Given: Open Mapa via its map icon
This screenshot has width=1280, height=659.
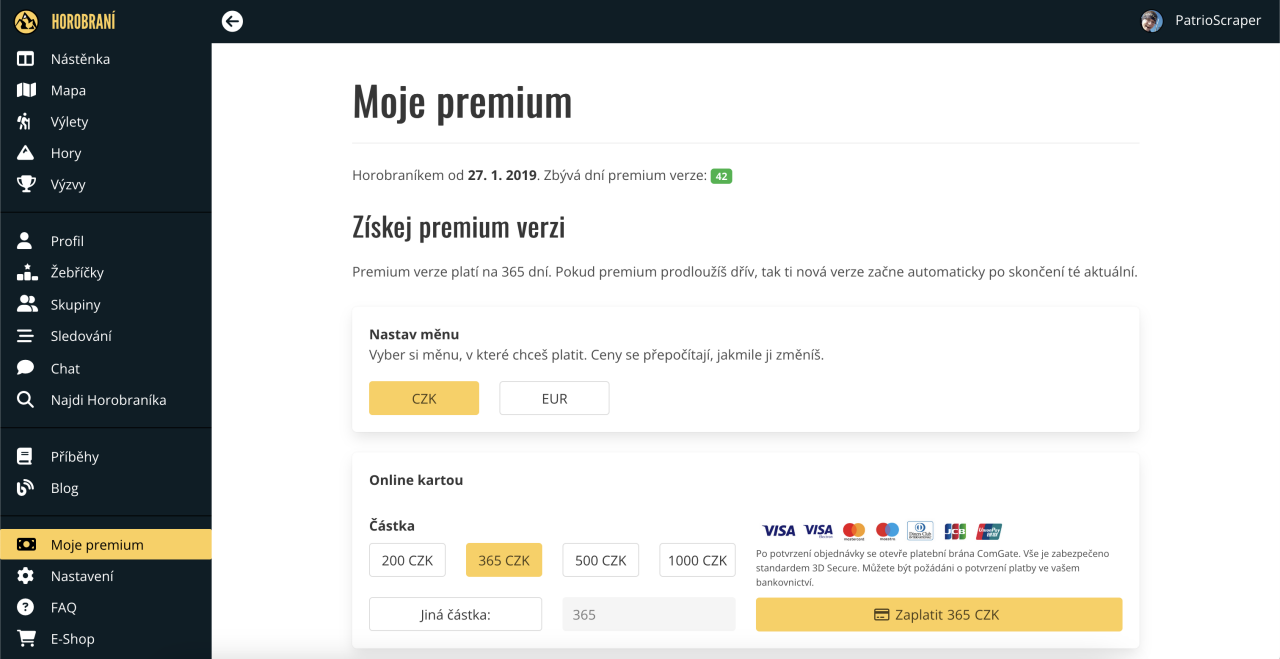Looking at the screenshot, I should (x=26, y=90).
